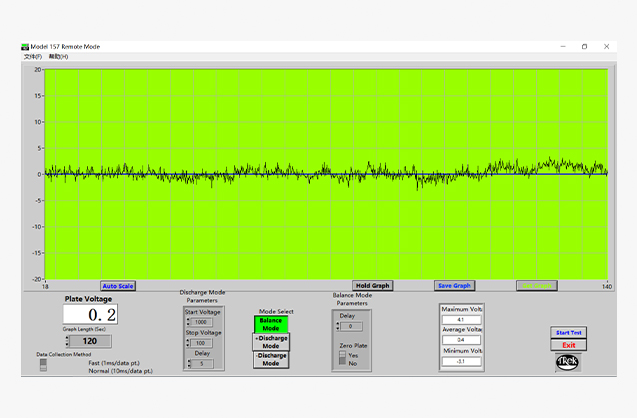
Task: Click the Balance Mode Delay stepper
Action: pyautogui.click(x=338, y=326)
